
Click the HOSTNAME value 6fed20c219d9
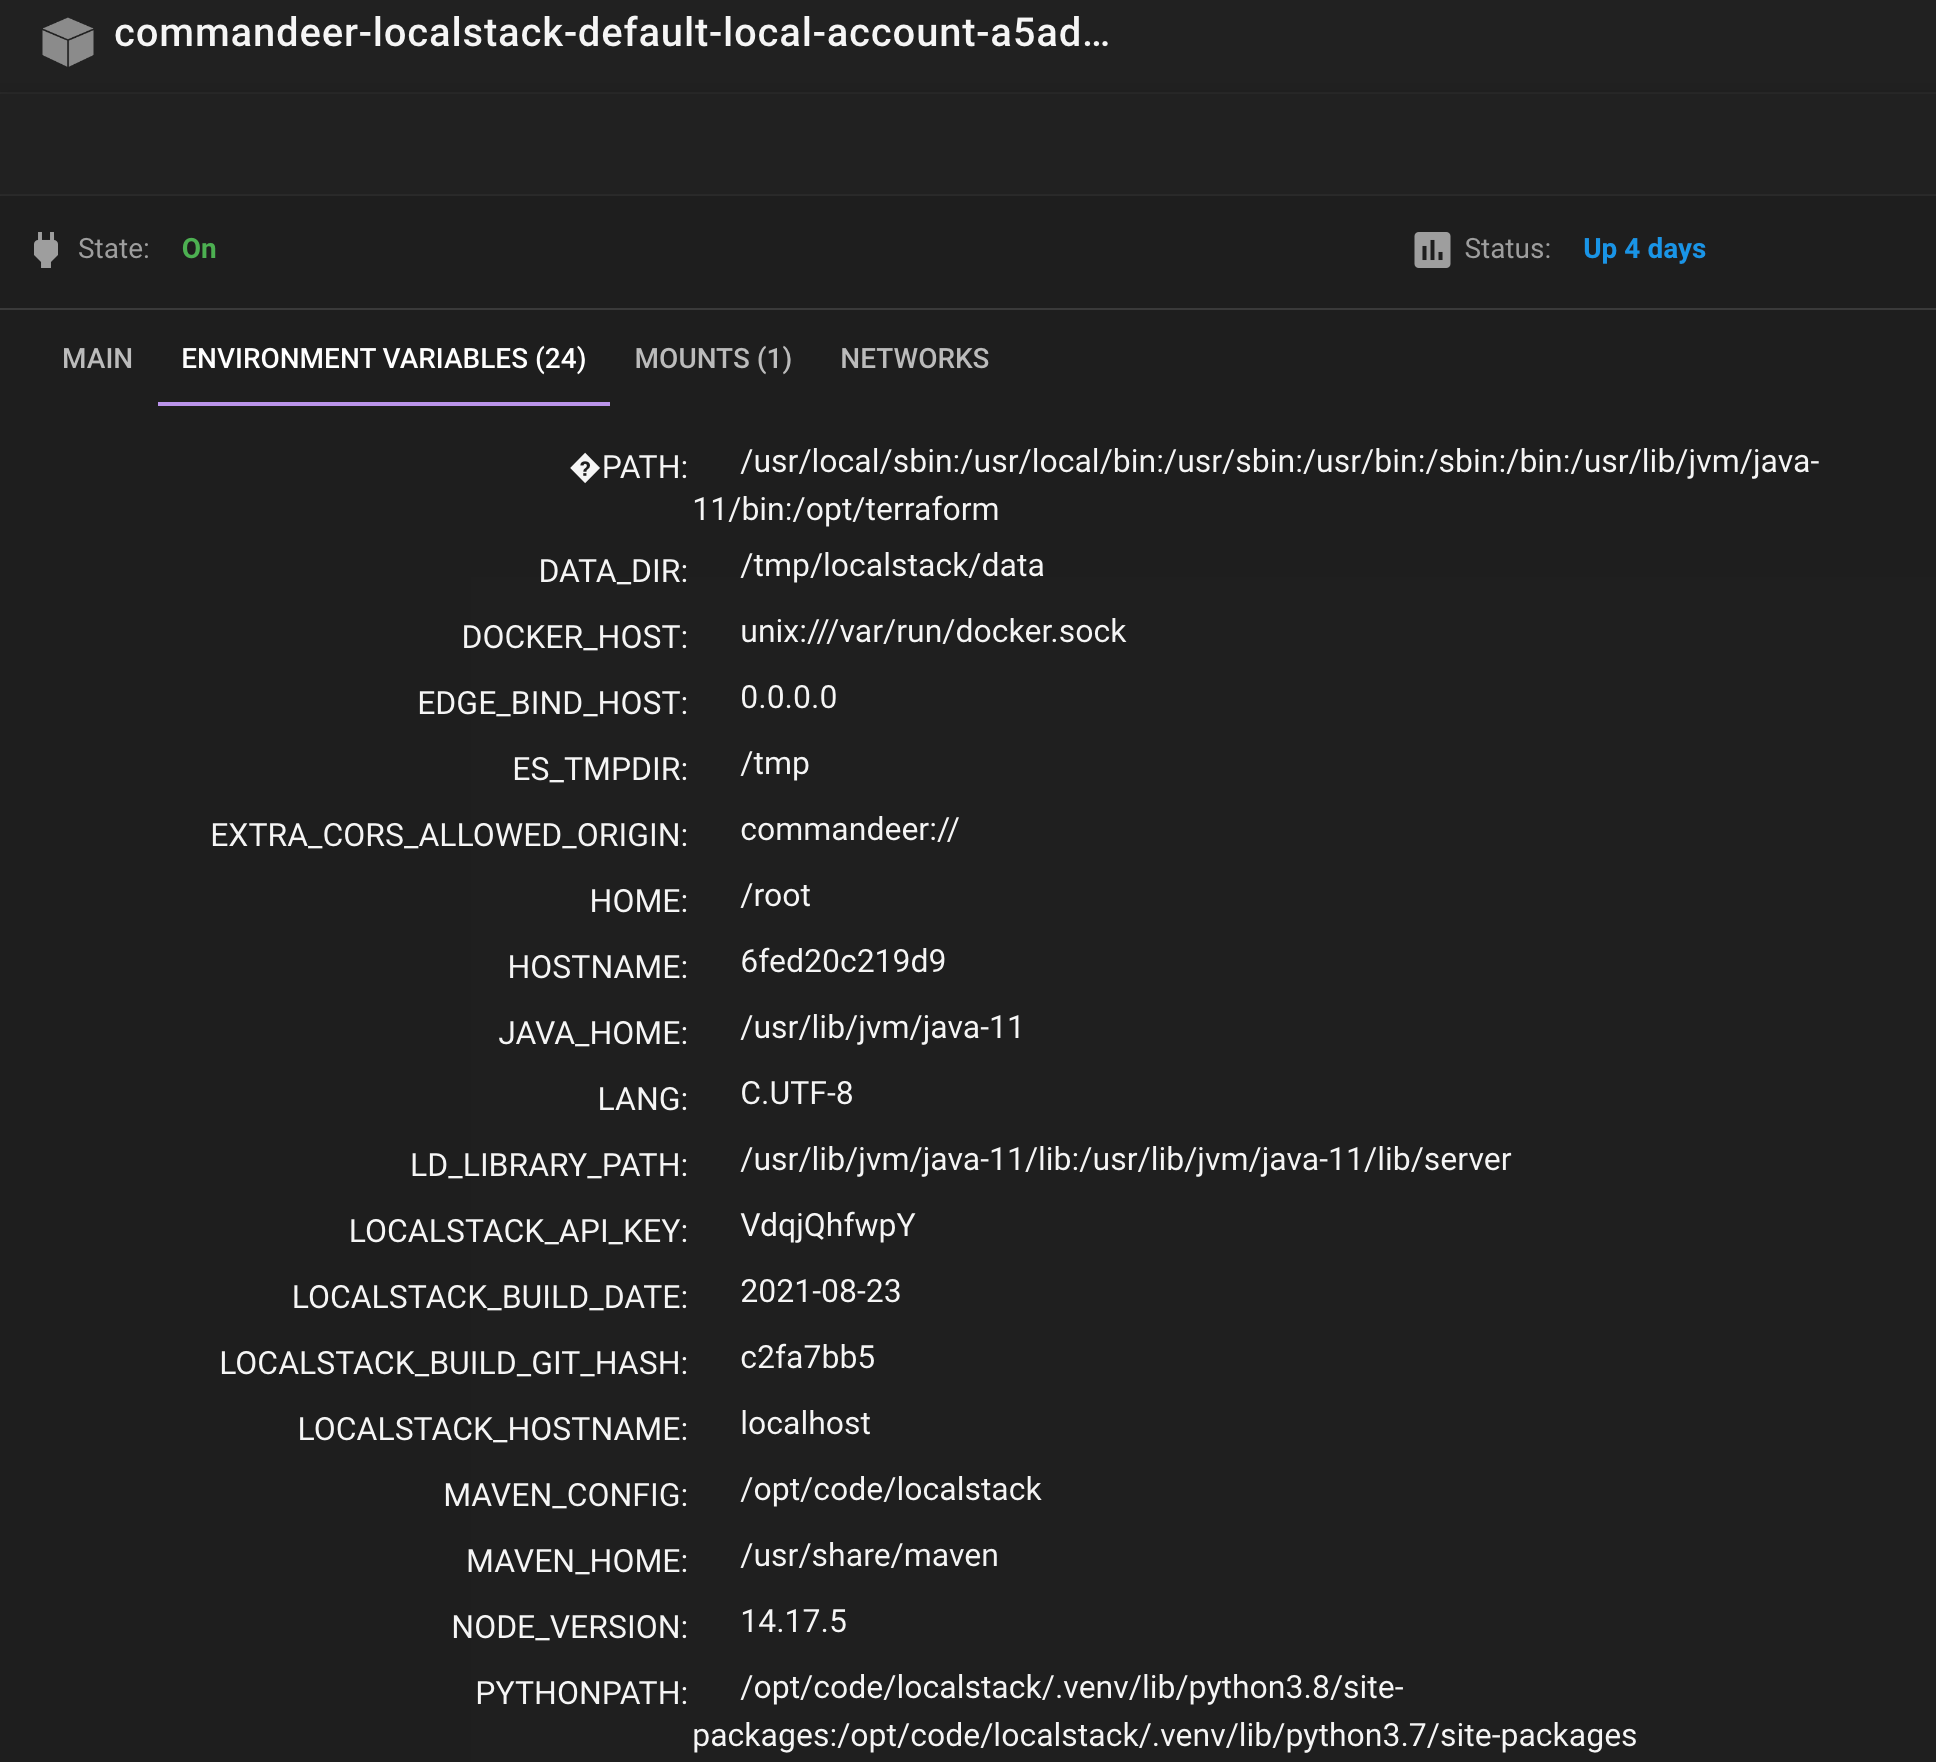pos(843,961)
